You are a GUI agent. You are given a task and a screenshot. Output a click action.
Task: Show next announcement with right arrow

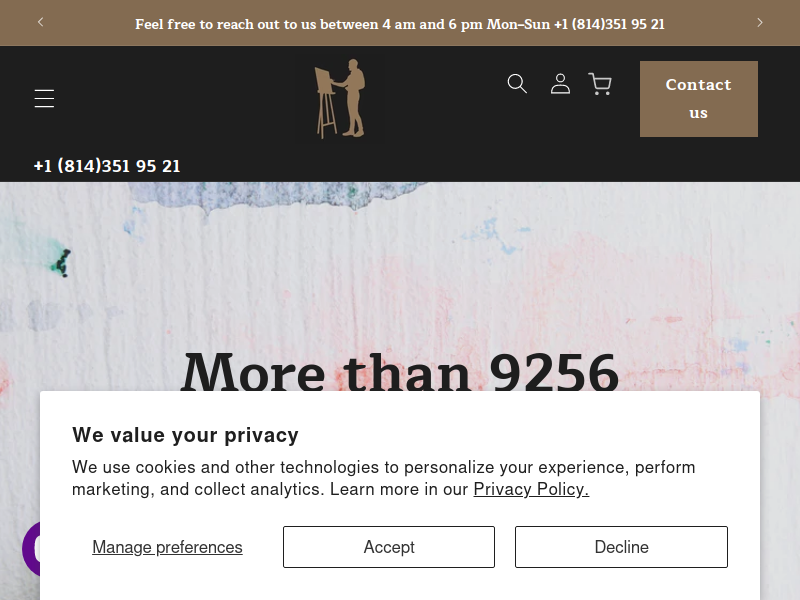pyautogui.click(x=760, y=22)
